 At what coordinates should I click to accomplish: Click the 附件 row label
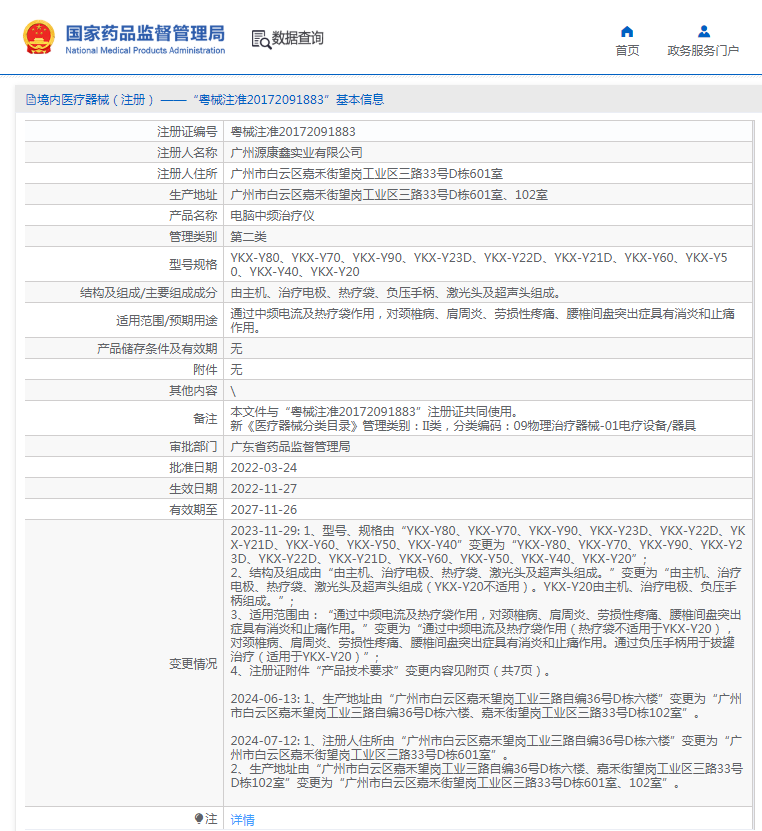point(206,369)
